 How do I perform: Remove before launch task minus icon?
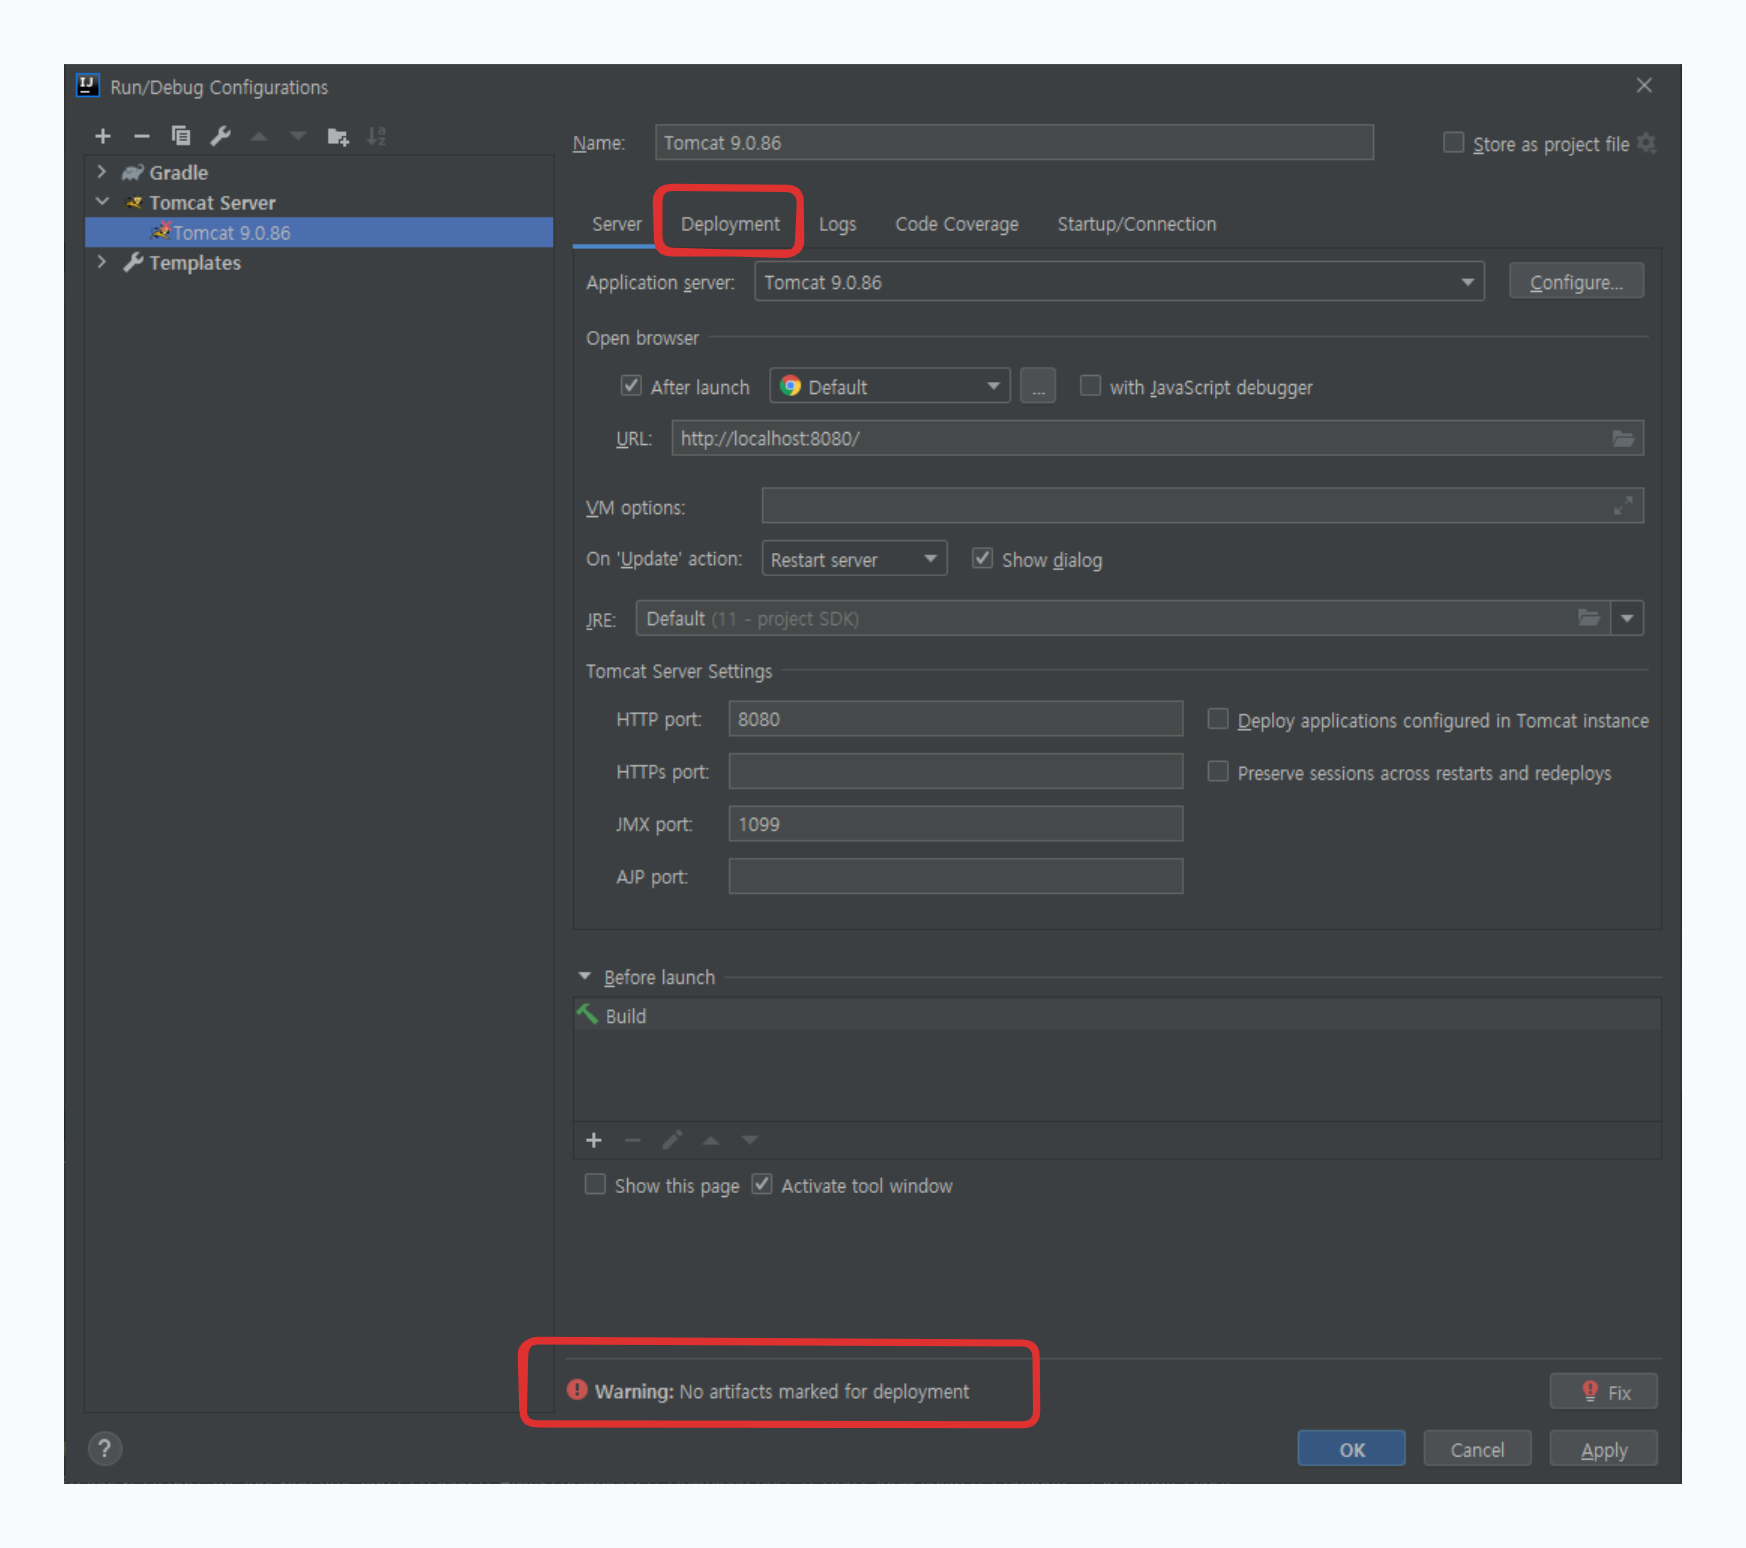point(632,1140)
